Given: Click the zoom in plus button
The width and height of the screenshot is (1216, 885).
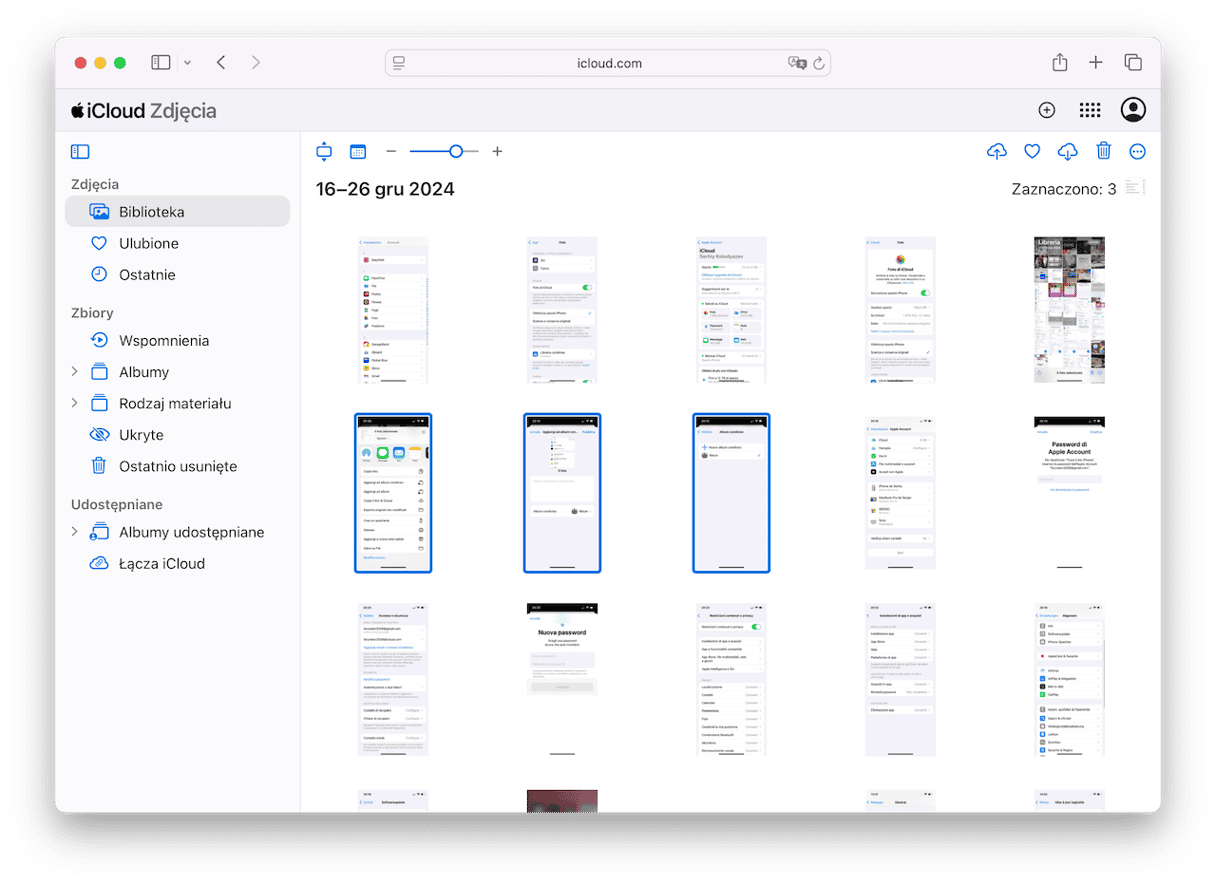Looking at the screenshot, I should tap(497, 152).
